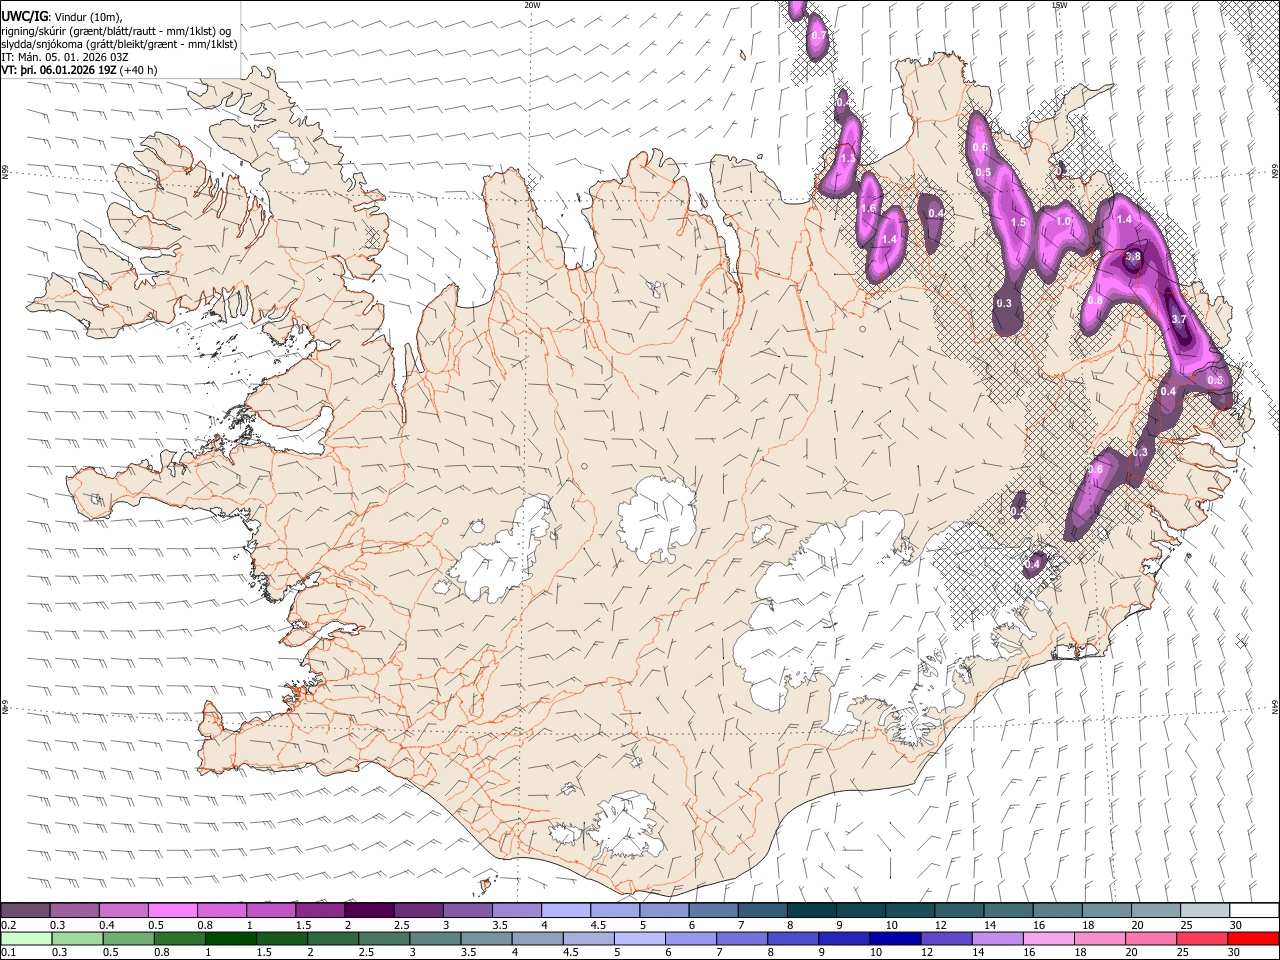Click the 'rigning/skúrir' legend description line
The width and height of the screenshot is (1280, 960).
pos(117,31)
